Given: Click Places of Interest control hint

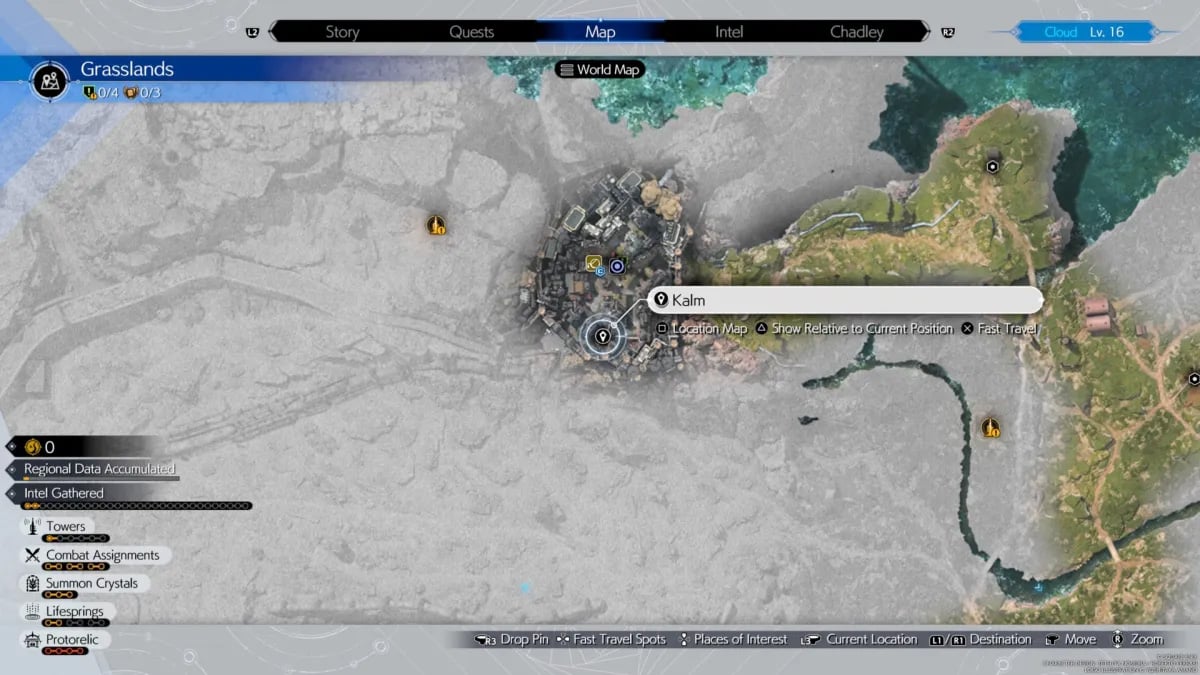Looking at the screenshot, I should point(732,639).
